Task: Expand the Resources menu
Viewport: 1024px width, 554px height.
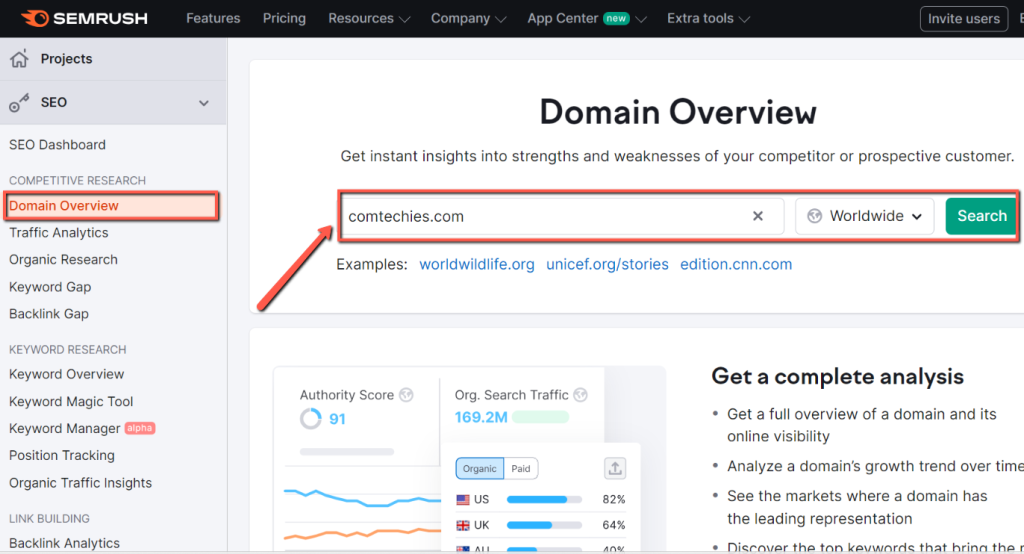Action: [x=369, y=18]
